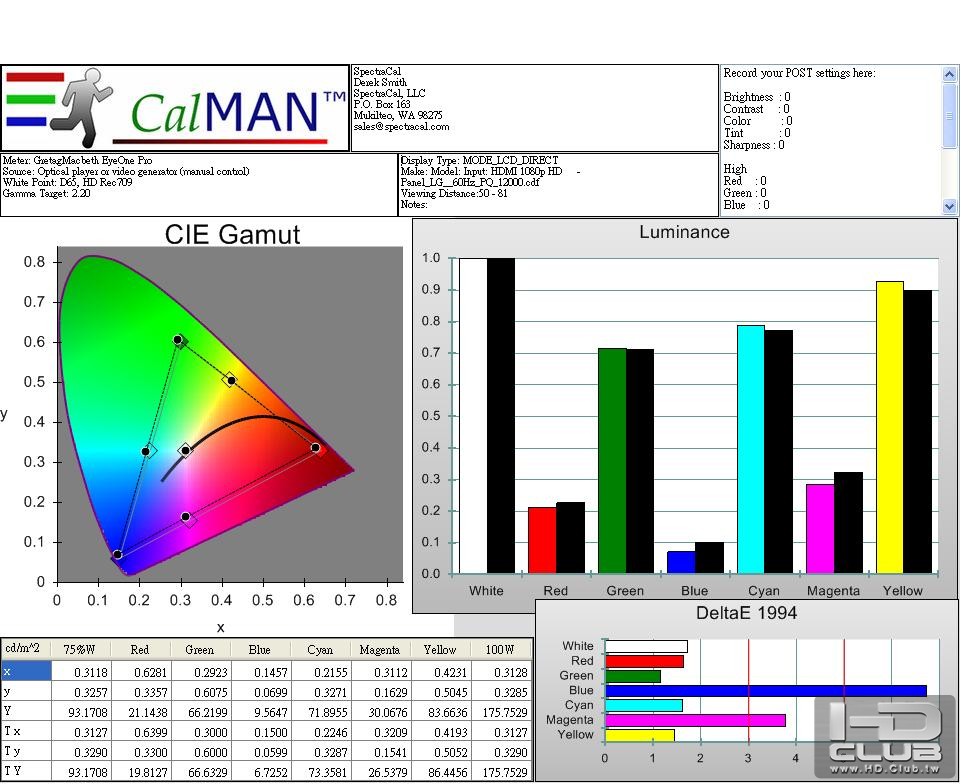Click the cell with value 0.6281
The height and width of the screenshot is (784, 961).
[x=140, y=672]
